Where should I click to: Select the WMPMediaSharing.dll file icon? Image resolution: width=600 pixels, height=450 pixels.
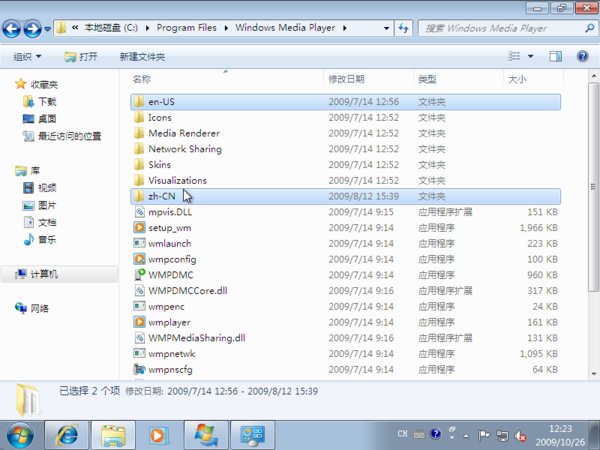(x=139, y=338)
